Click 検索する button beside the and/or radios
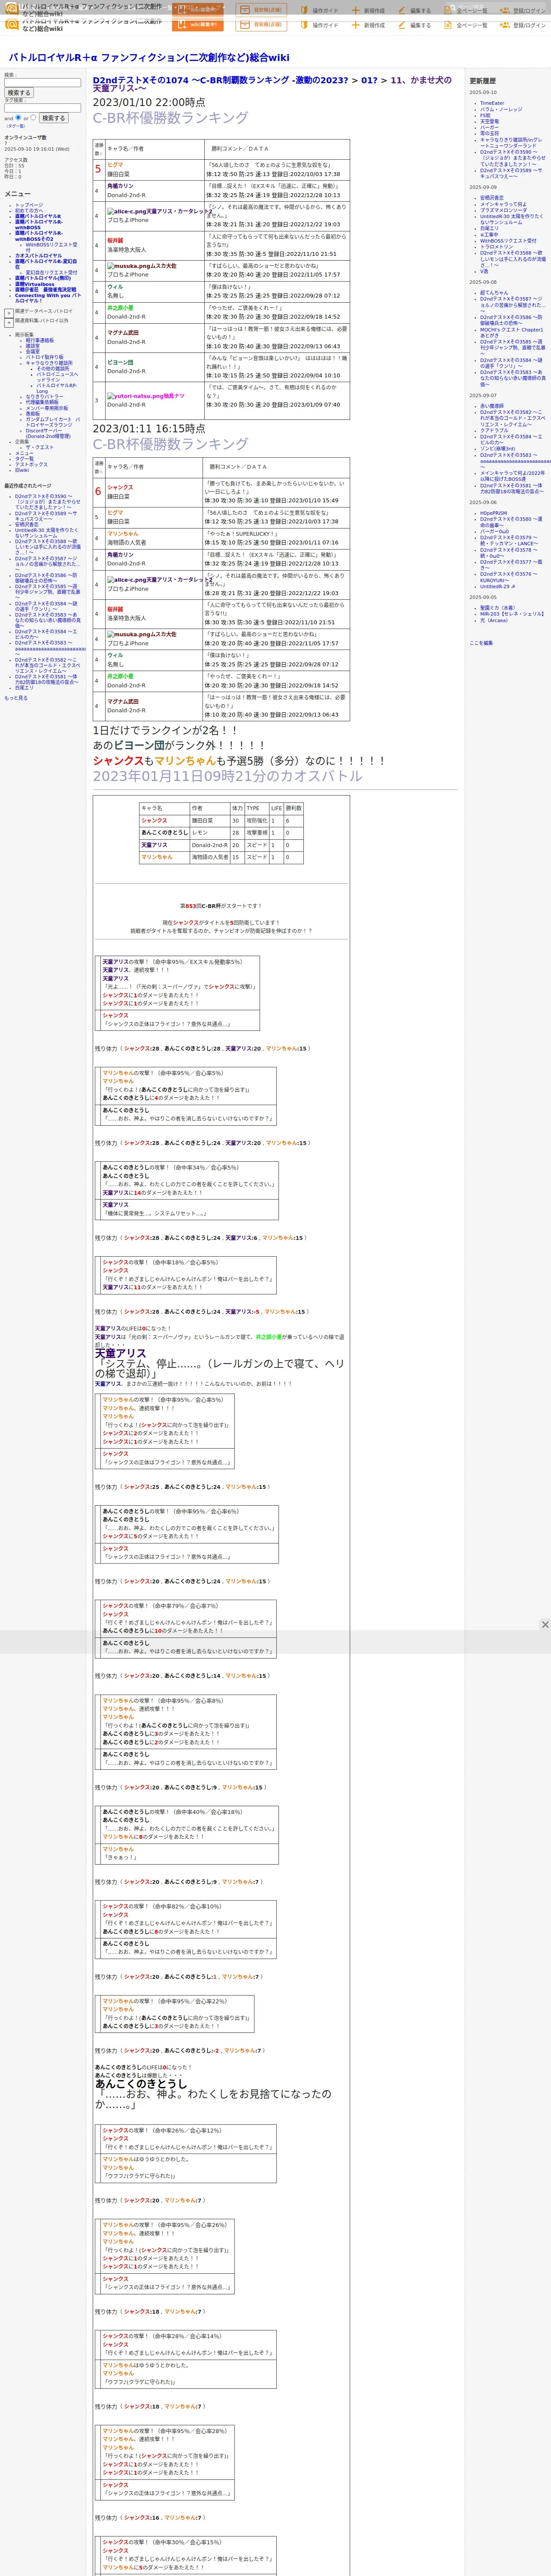 click(53, 118)
